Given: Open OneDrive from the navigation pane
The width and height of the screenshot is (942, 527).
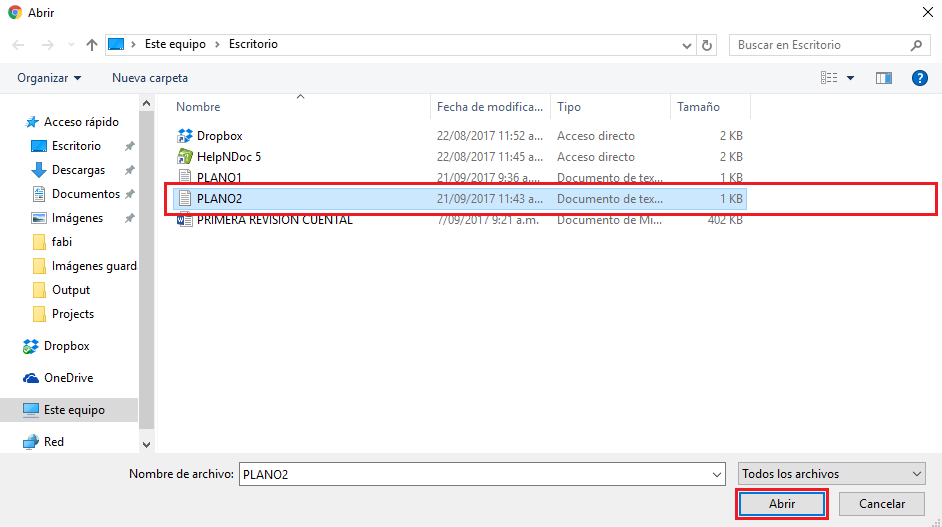Looking at the screenshot, I should pyautogui.click(x=68, y=378).
